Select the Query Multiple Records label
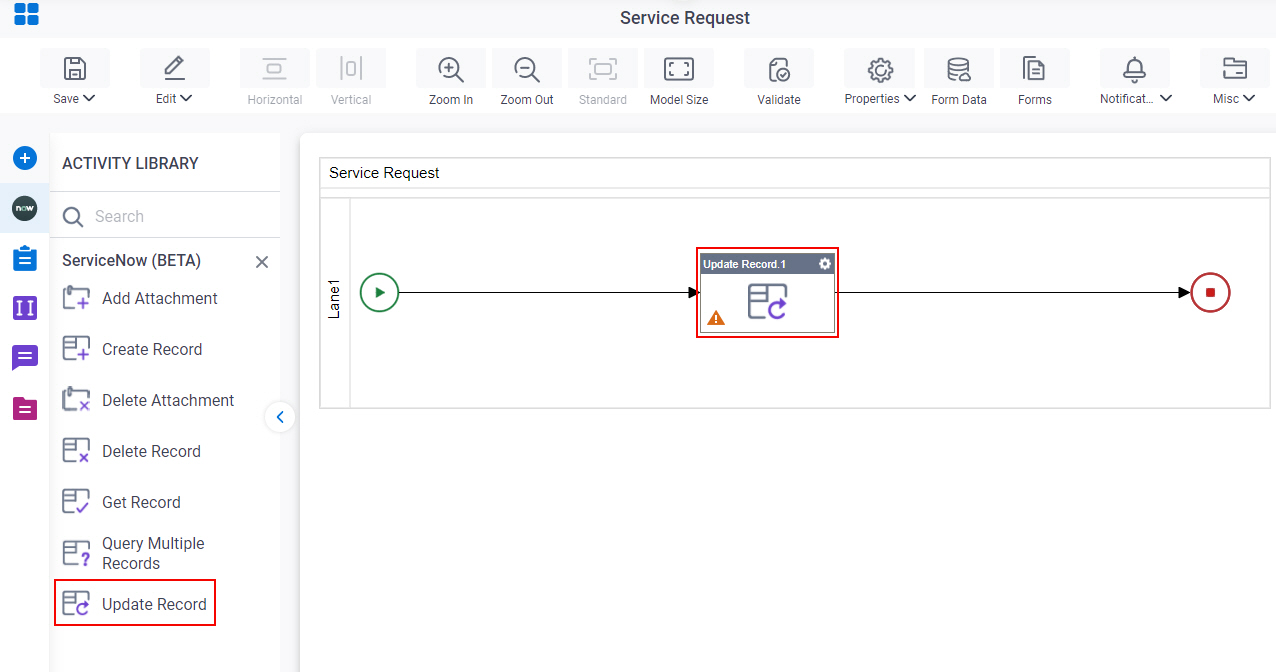 click(153, 553)
